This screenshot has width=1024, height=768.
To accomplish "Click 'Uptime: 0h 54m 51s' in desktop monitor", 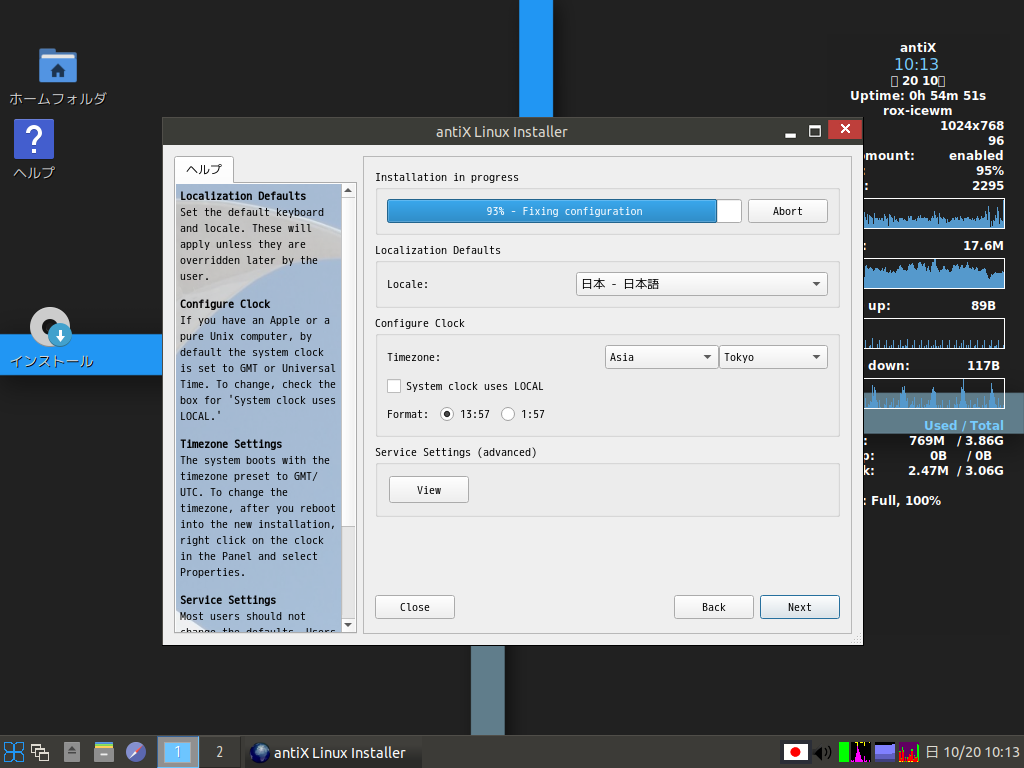I will [918, 96].
